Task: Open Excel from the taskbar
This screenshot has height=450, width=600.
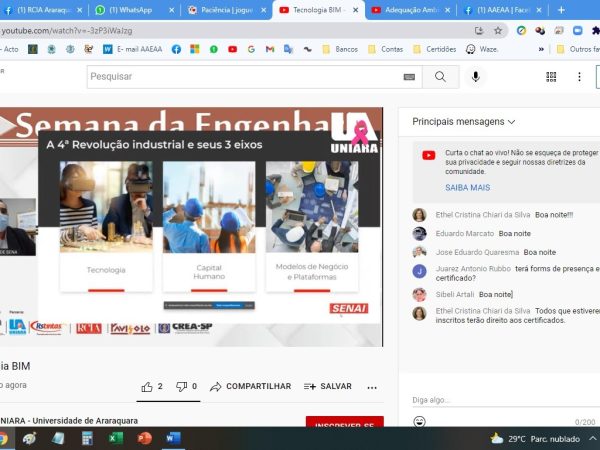Action: pos(116,438)
